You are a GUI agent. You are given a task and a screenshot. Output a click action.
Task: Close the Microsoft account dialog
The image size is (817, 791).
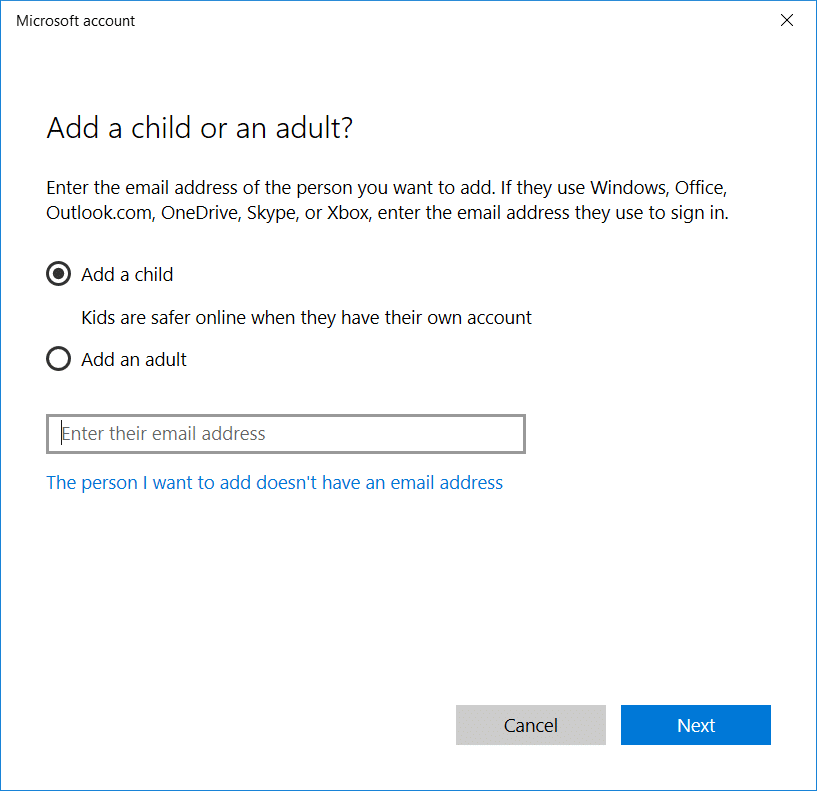(787, 21)
